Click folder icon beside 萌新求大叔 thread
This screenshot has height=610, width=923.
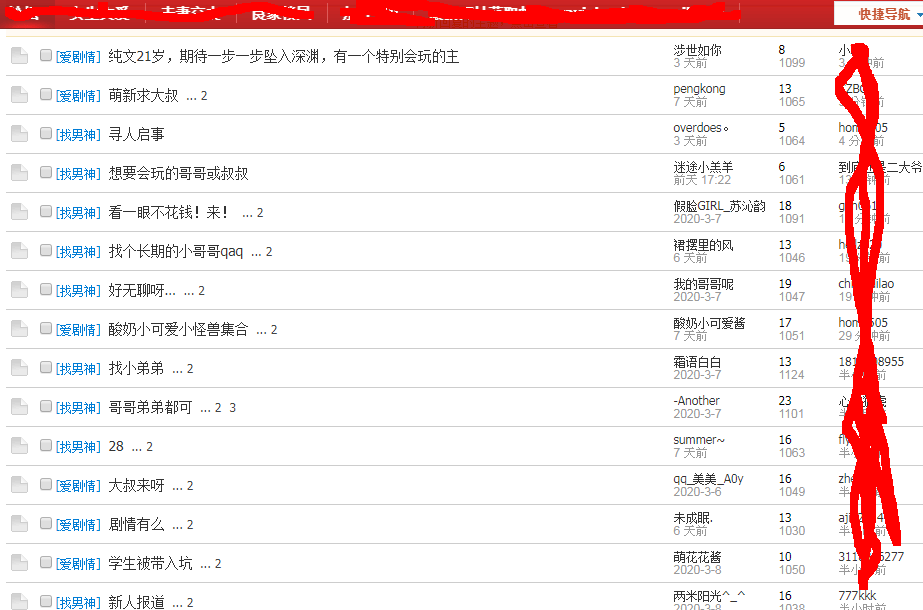click(x=19, y=95)
